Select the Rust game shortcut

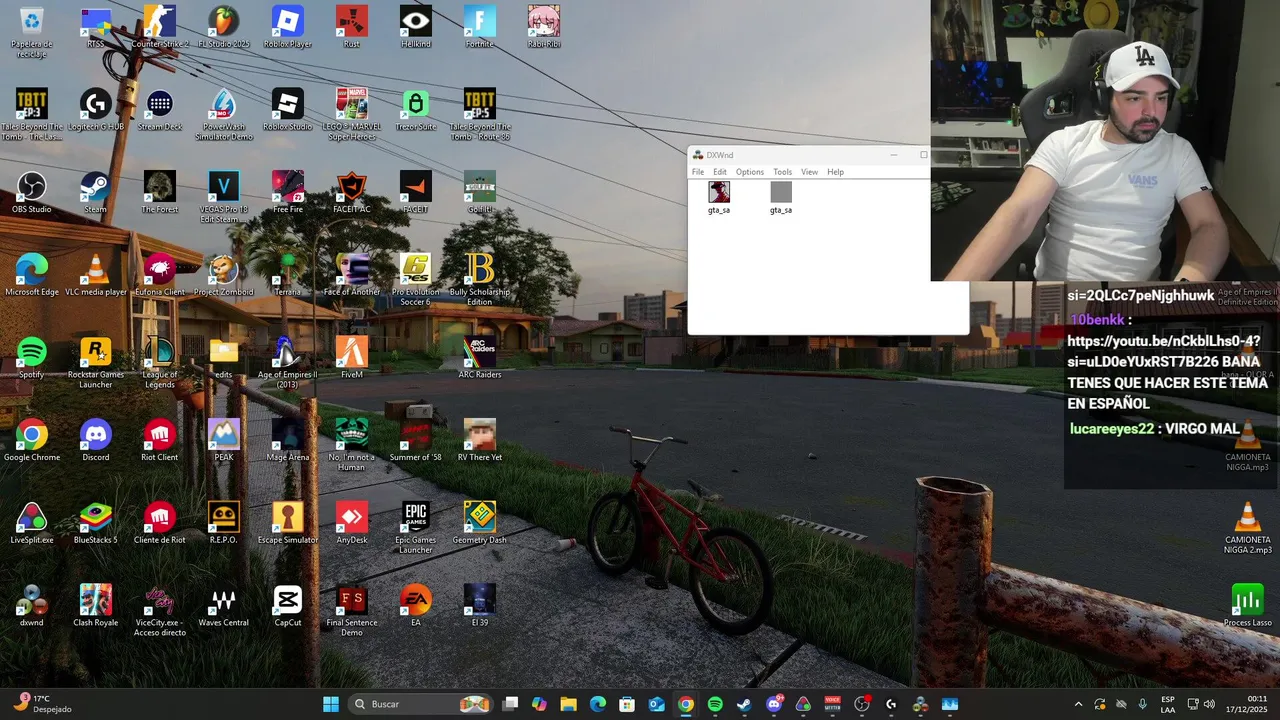[351, 27]
